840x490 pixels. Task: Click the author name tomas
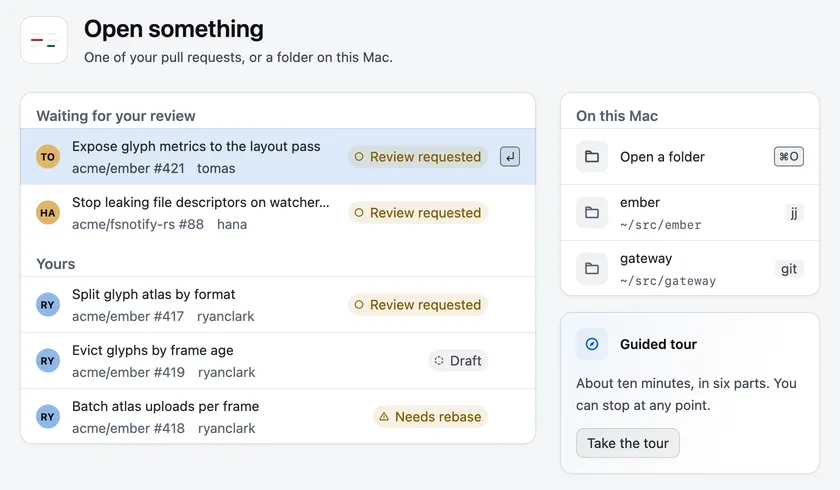216,168
